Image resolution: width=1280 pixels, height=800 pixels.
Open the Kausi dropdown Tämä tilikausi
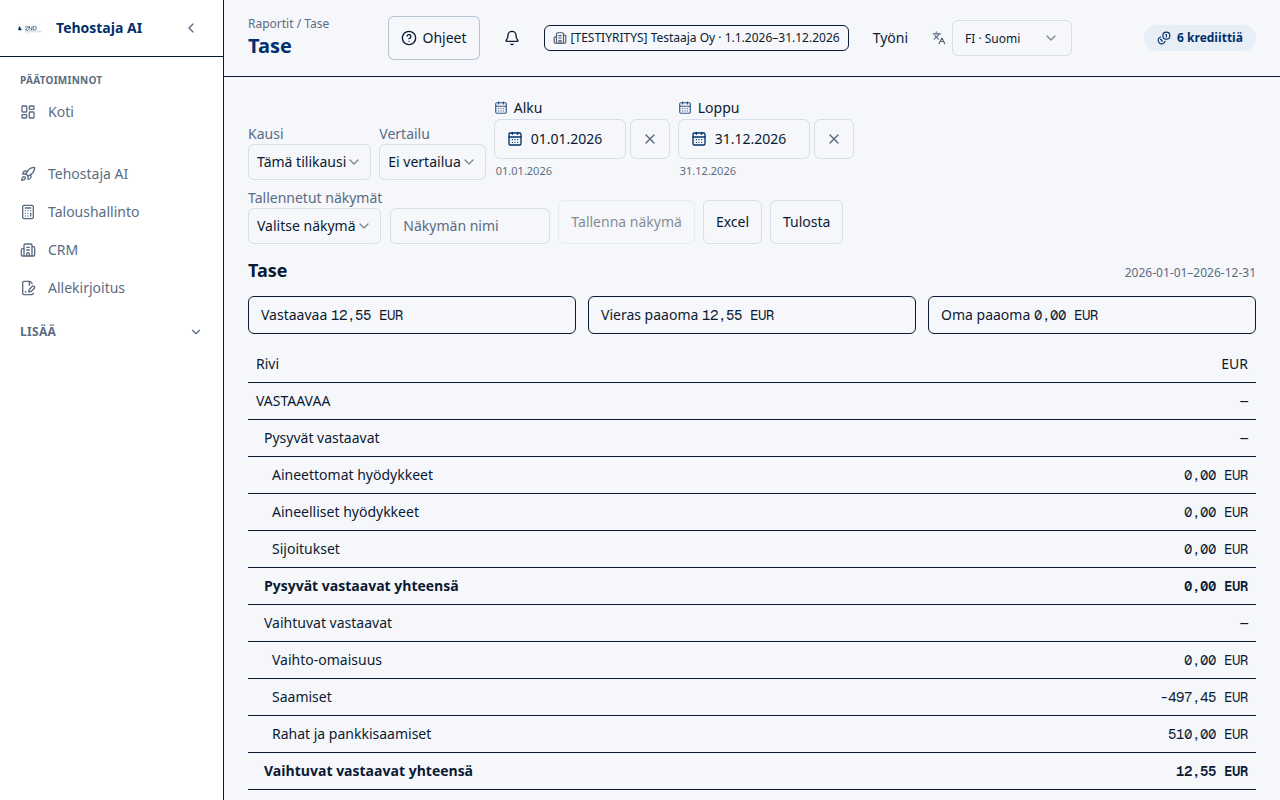[x=309, y=162]
